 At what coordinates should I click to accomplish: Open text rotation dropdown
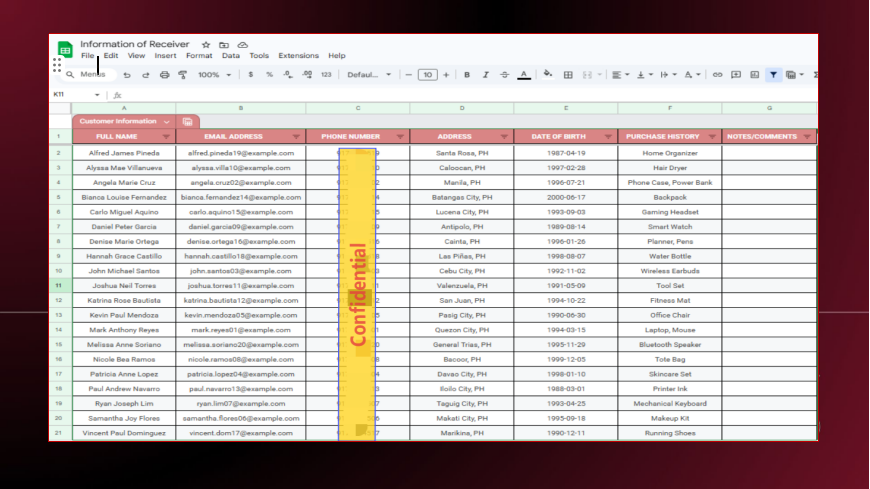coord(692,75)
